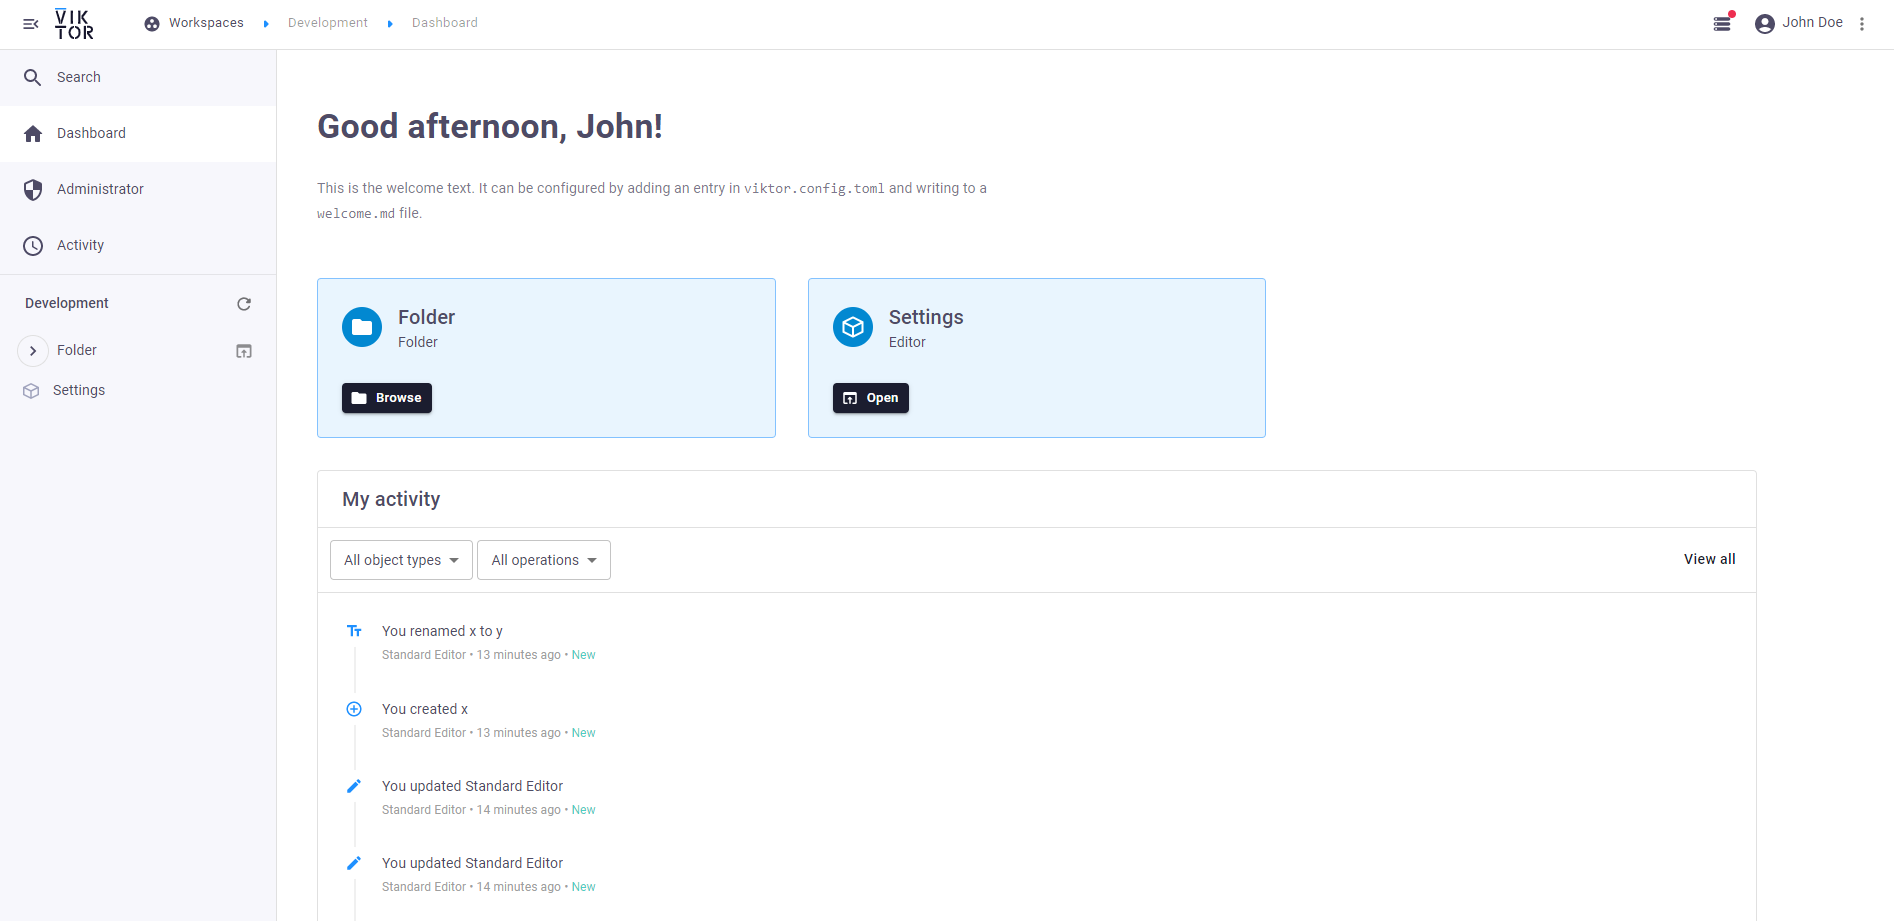The height and width of the screenshot is (921, 1894).
Task: Open Folder editor icon in sidebar
Action: pos(244,351)
